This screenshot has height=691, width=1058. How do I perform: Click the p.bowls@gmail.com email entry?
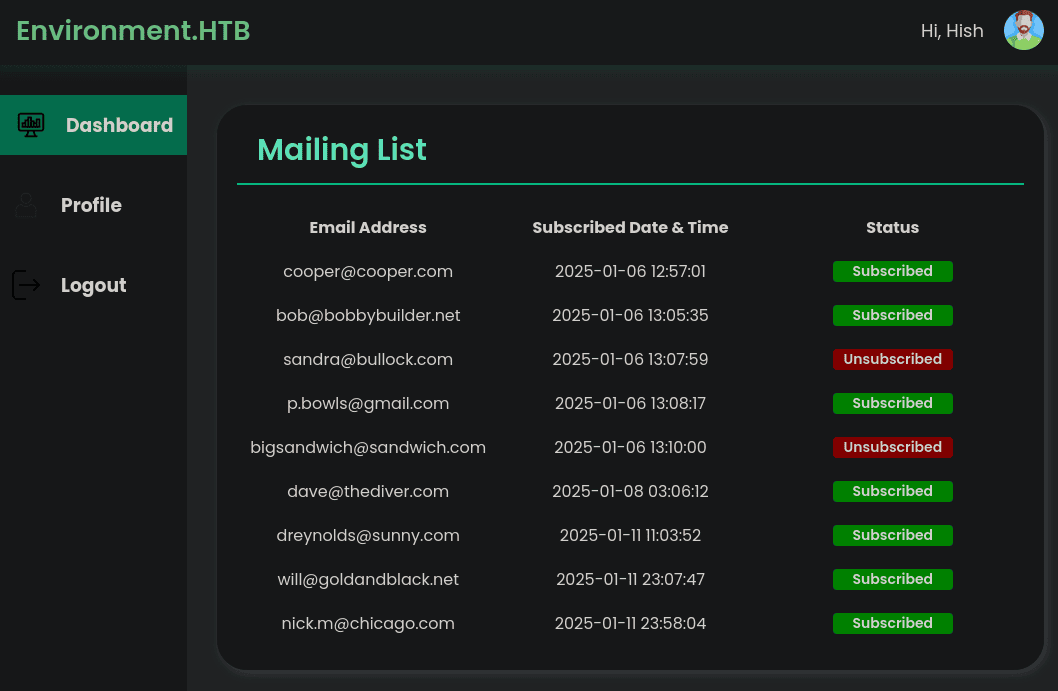(368, 403)
